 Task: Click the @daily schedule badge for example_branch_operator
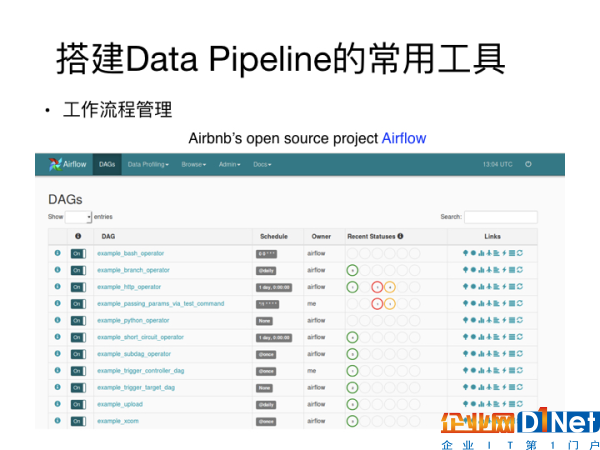(266, 271)
